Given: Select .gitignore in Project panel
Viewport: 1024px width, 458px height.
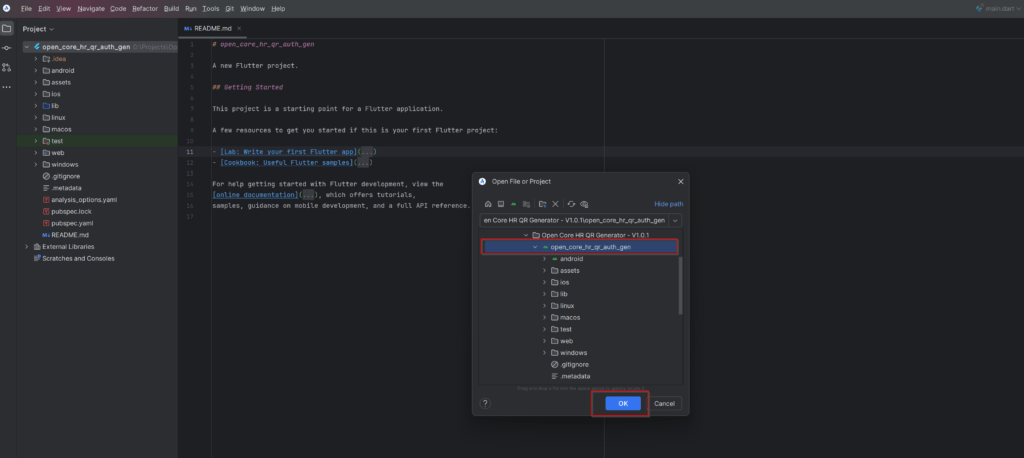Looking at the screenshot, I should [65, 176].
